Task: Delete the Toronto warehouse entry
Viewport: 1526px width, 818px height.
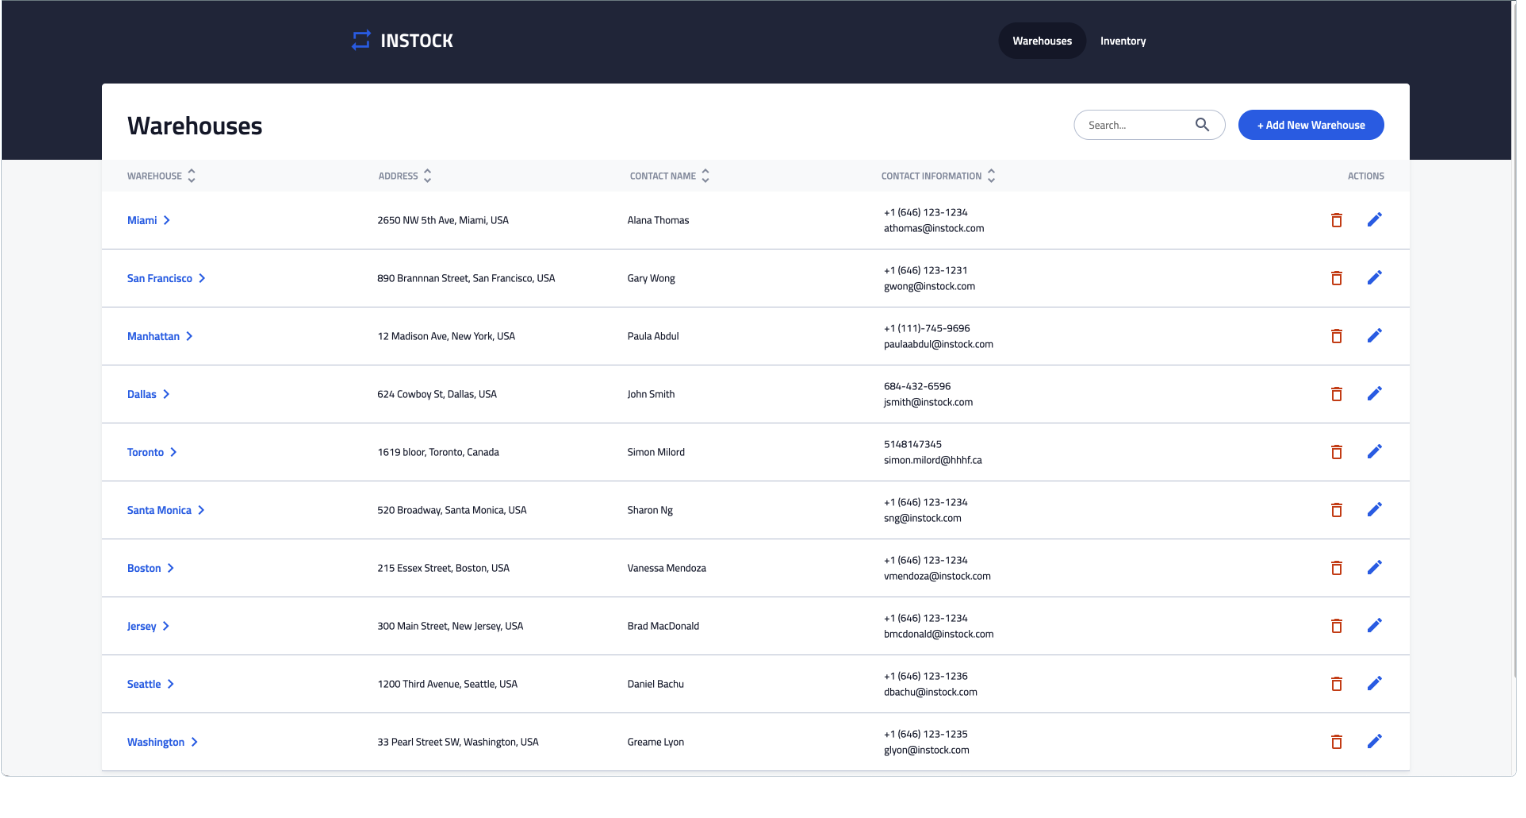Action: pyautogui.click(x=1337, y=451)
